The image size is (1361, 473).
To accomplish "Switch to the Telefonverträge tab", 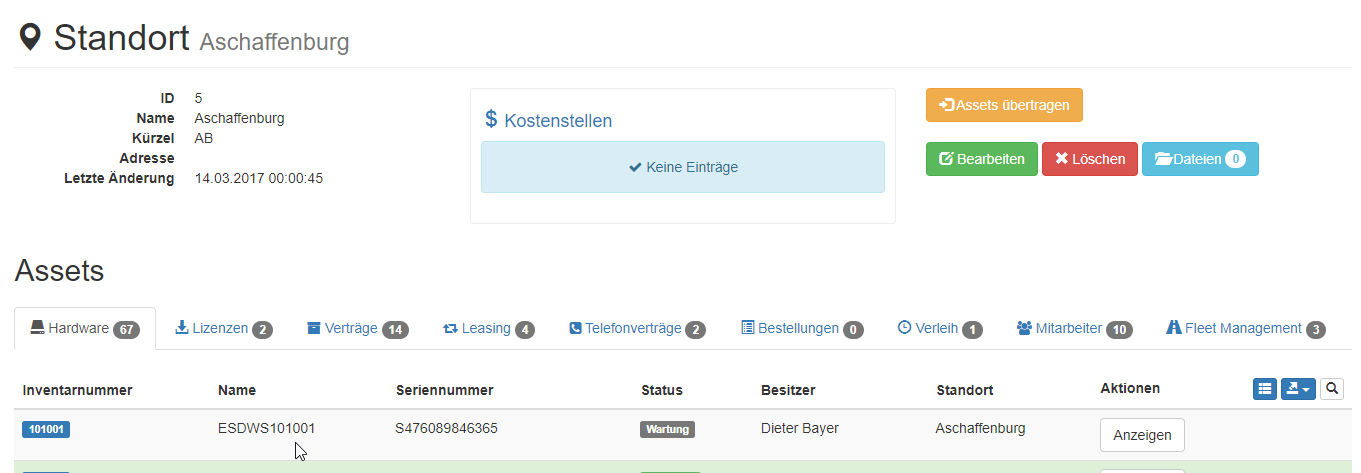I will pyautogui.click(x=637, y=329).
